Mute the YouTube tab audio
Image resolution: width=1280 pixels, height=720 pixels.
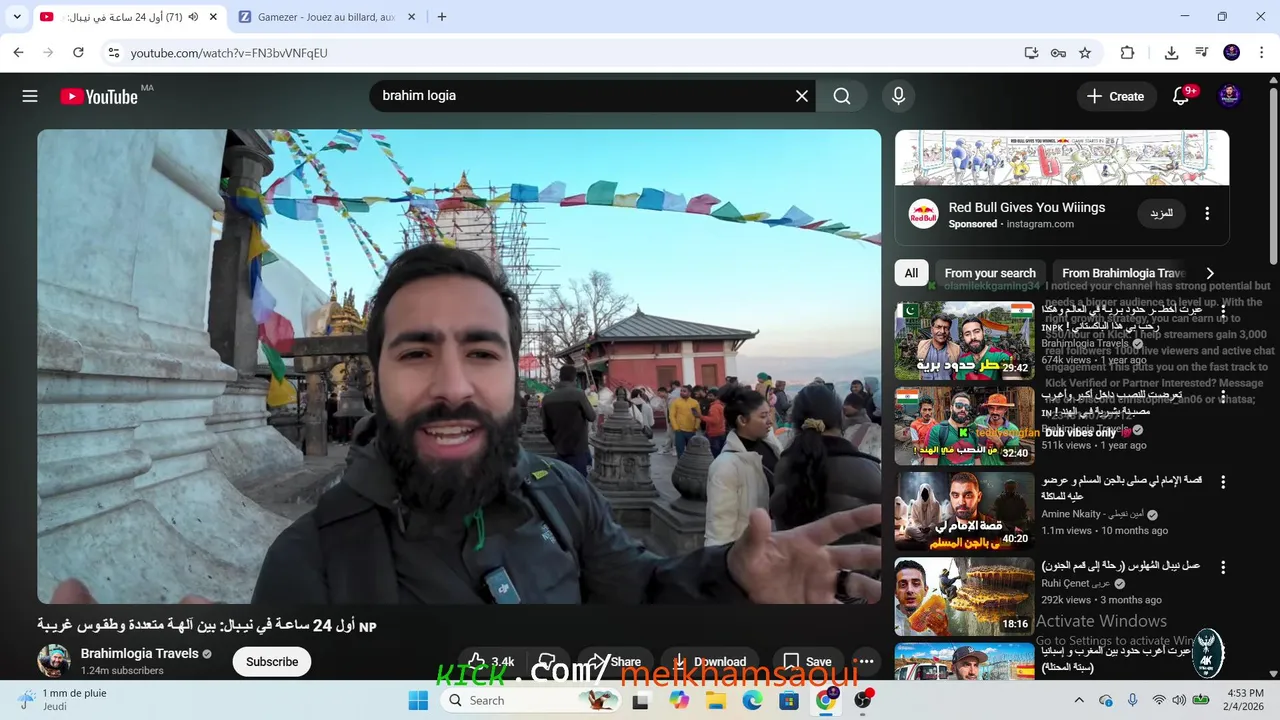point(193,17)
